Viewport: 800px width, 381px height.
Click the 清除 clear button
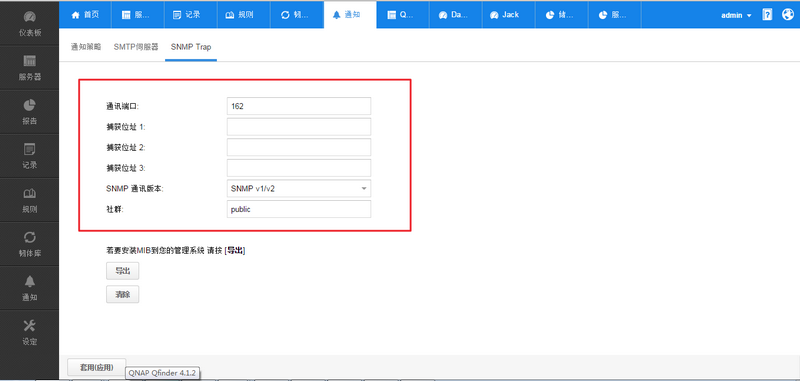122,294
